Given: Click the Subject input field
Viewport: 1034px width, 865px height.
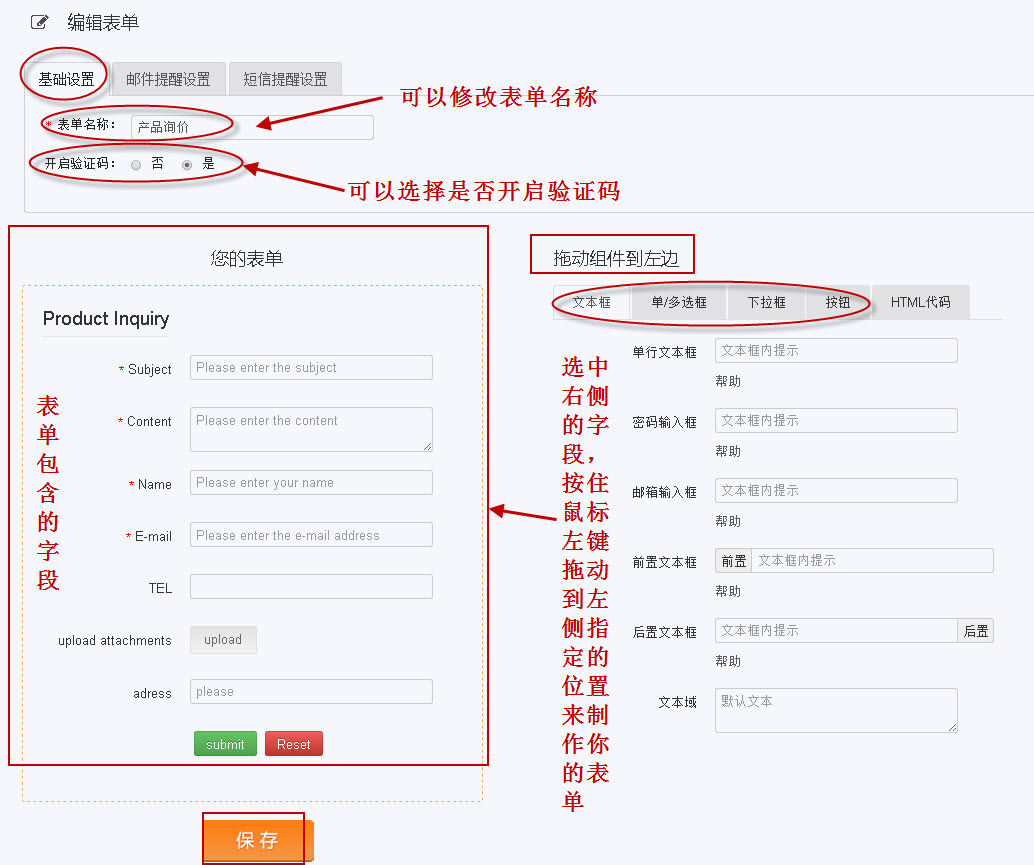Looking at the screenshot, I should click(x=310, y=368).
